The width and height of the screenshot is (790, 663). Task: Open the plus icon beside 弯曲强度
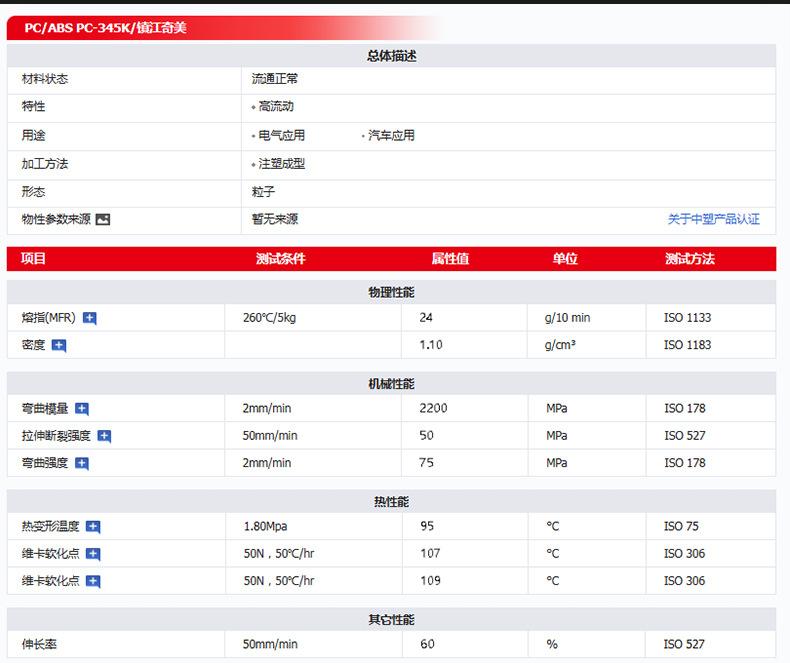point(82,463)
